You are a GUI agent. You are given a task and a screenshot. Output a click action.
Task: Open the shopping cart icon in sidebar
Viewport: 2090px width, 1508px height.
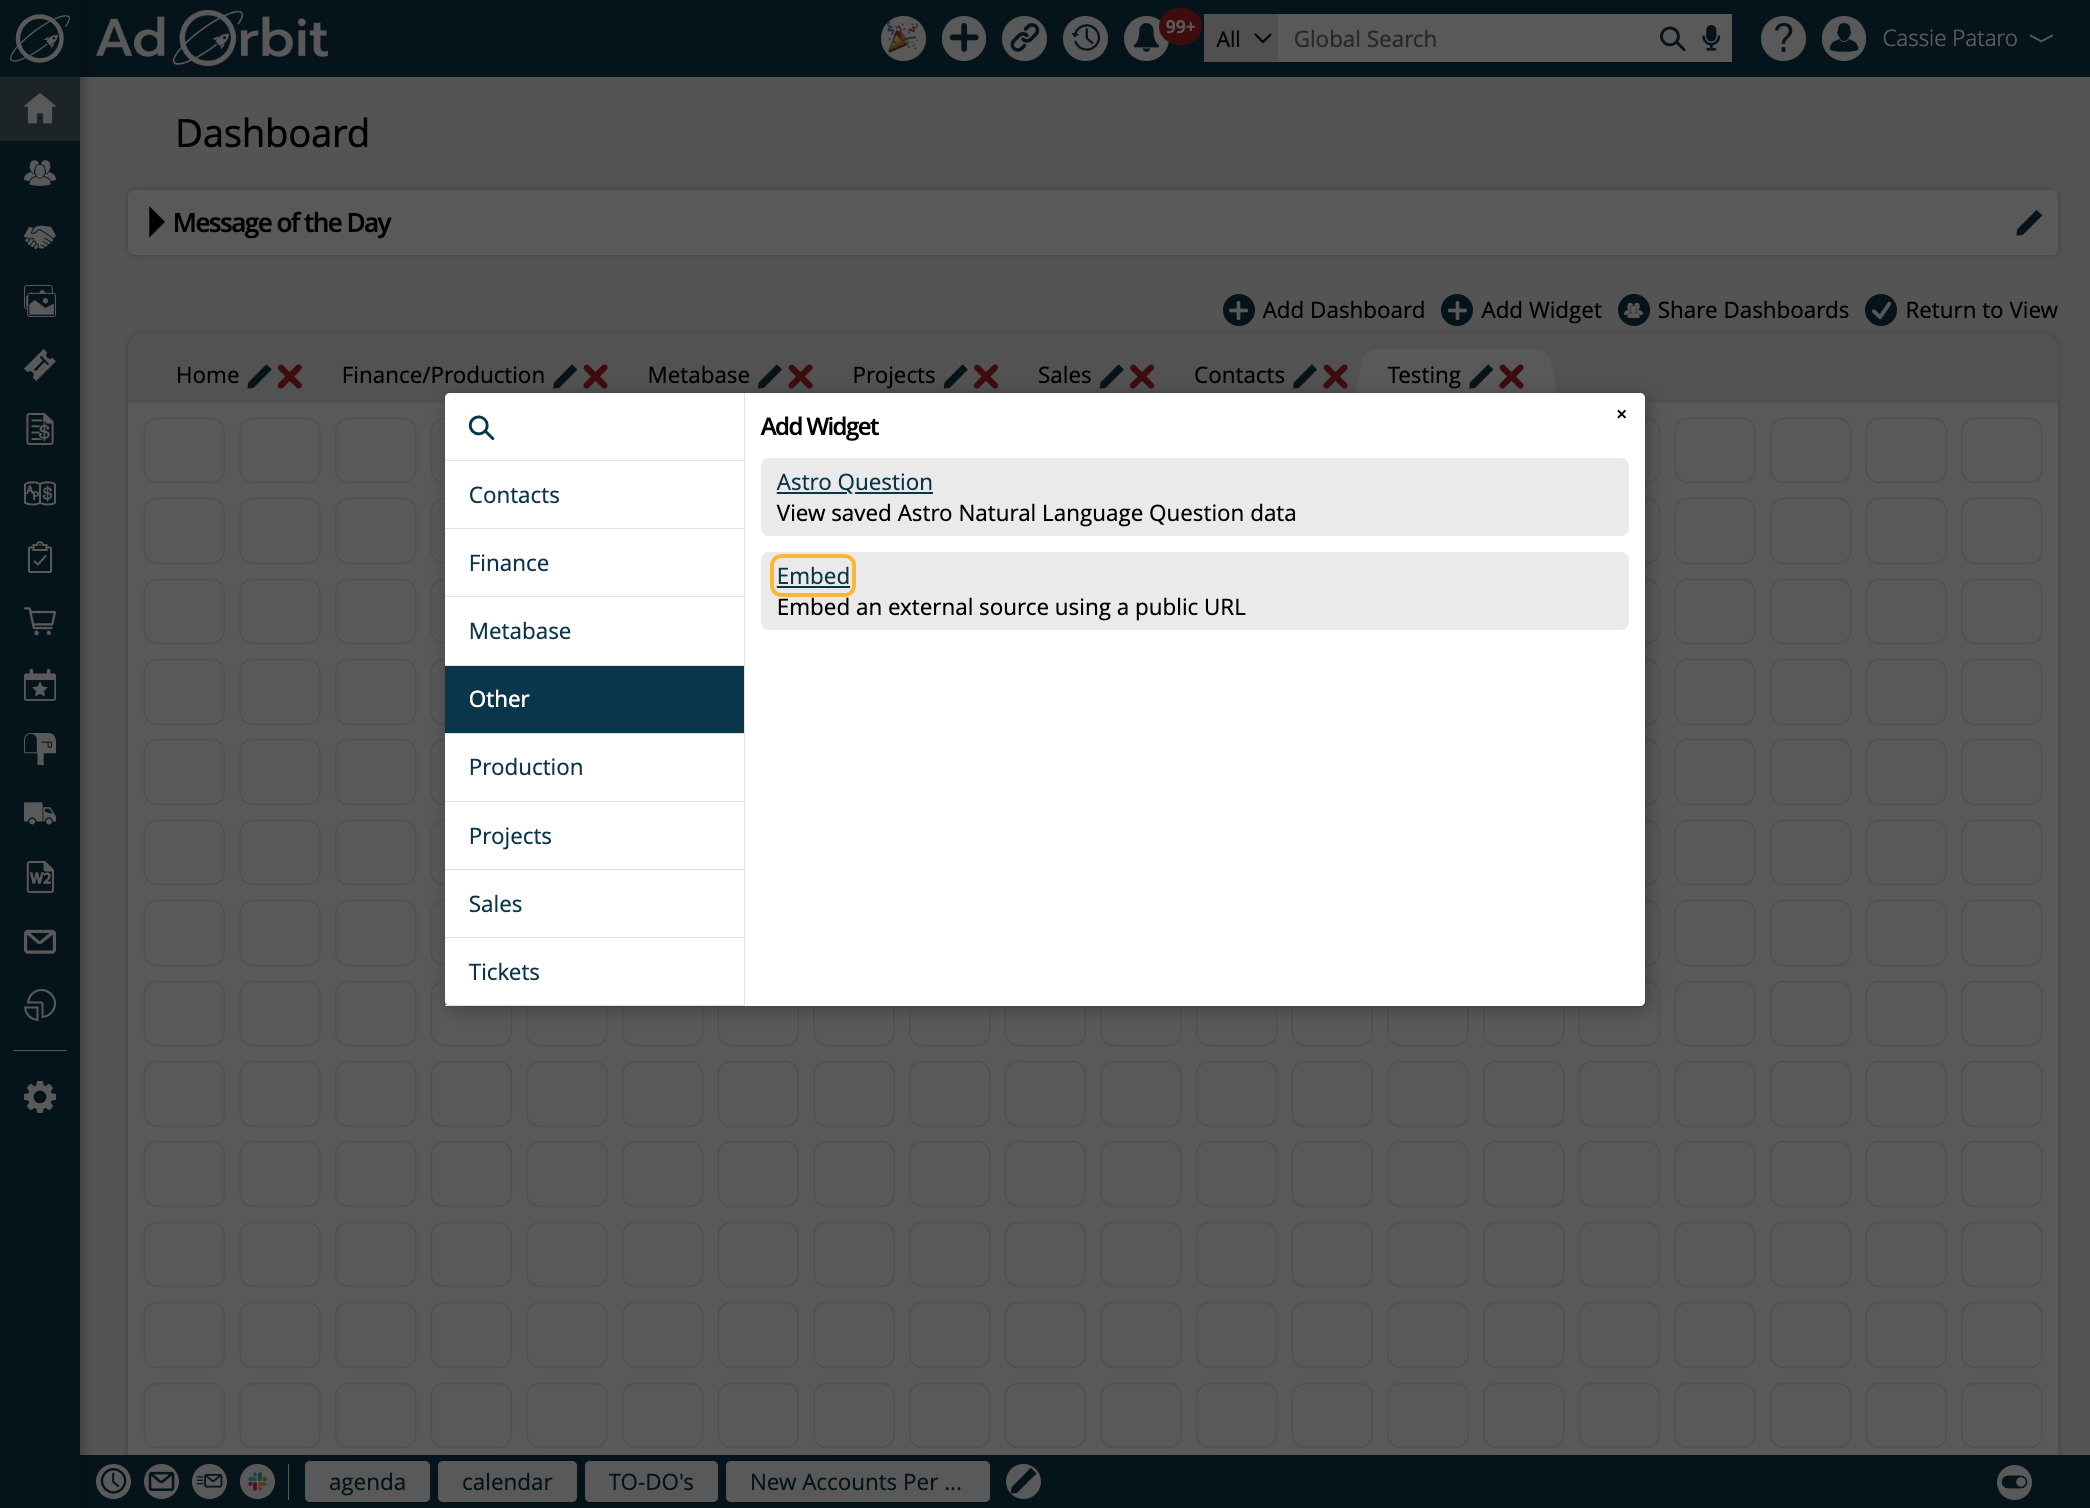pos(40,621)
